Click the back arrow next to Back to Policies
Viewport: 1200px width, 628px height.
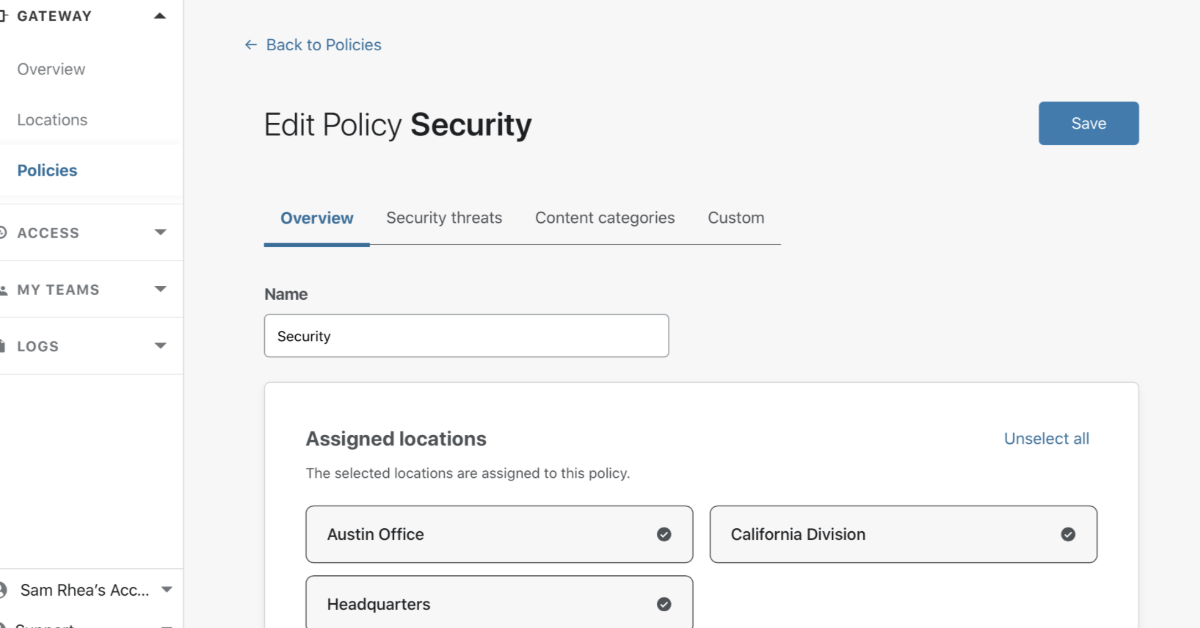[250, 44]
